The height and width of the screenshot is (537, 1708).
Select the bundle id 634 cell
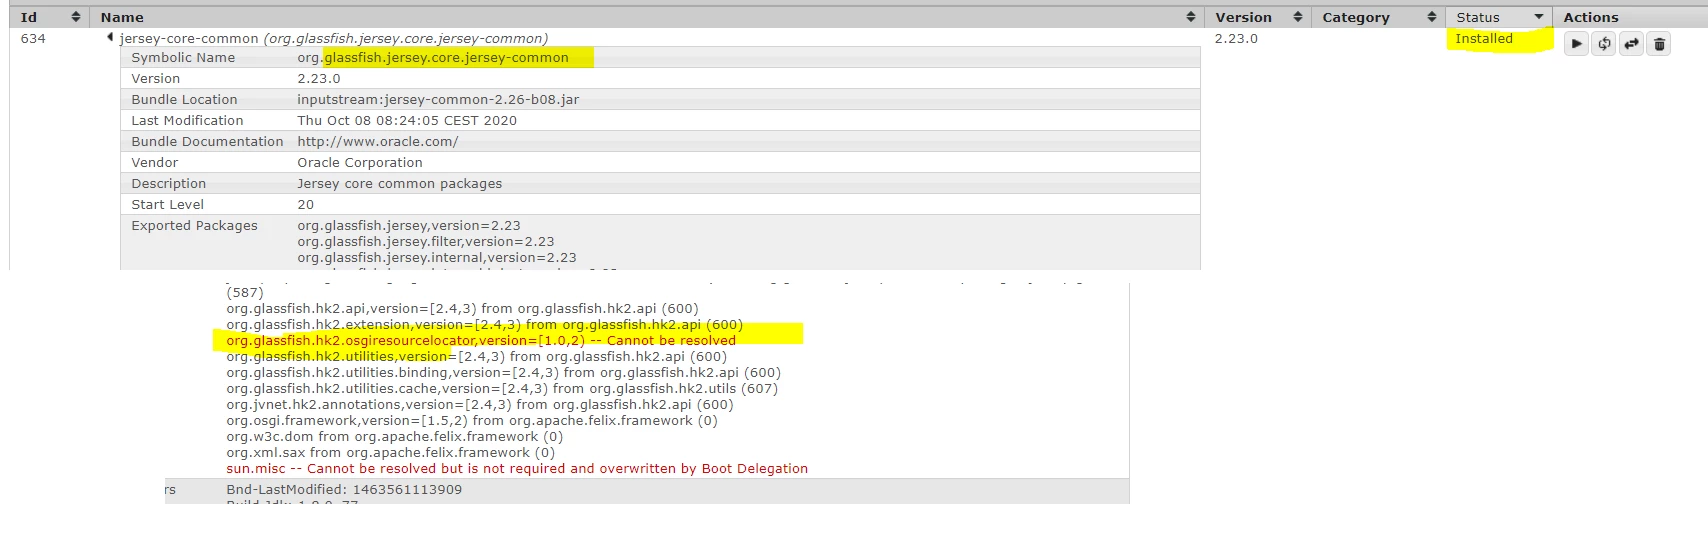point(33,38)
